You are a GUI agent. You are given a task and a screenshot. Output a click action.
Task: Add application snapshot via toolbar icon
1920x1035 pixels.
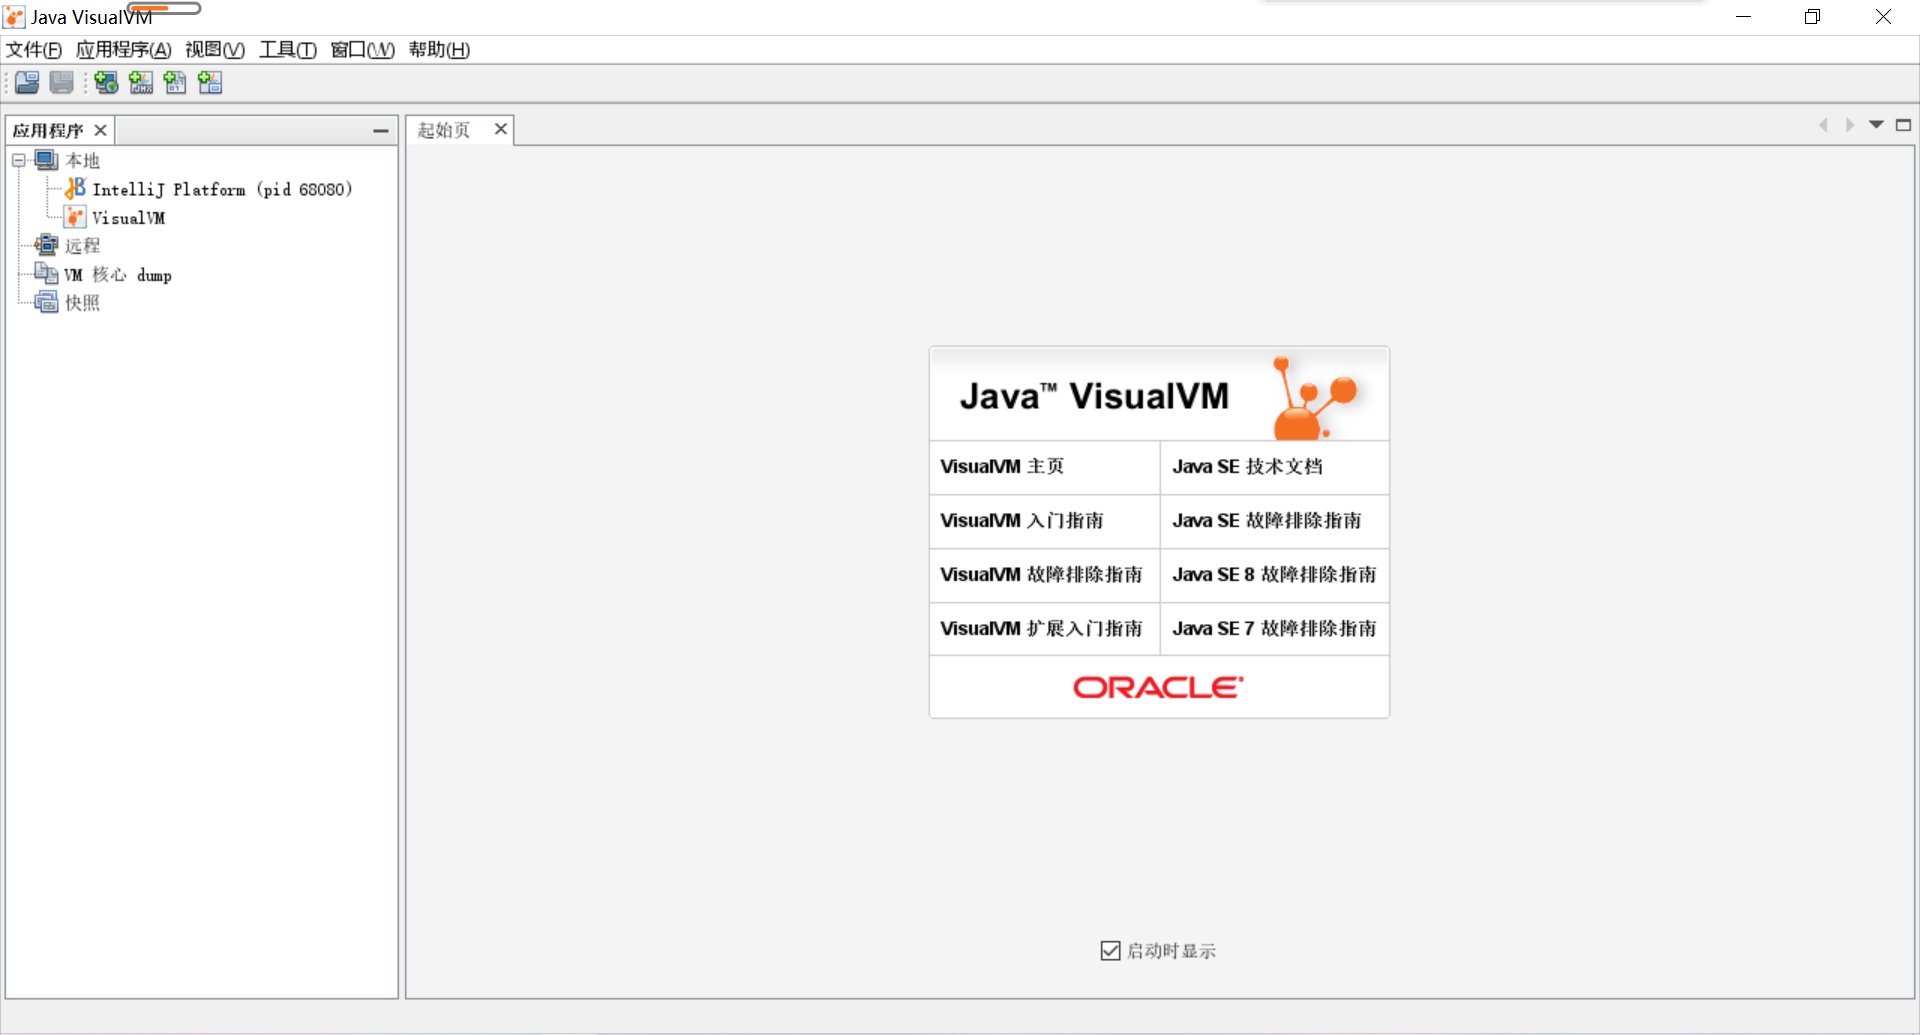point(210,83)
